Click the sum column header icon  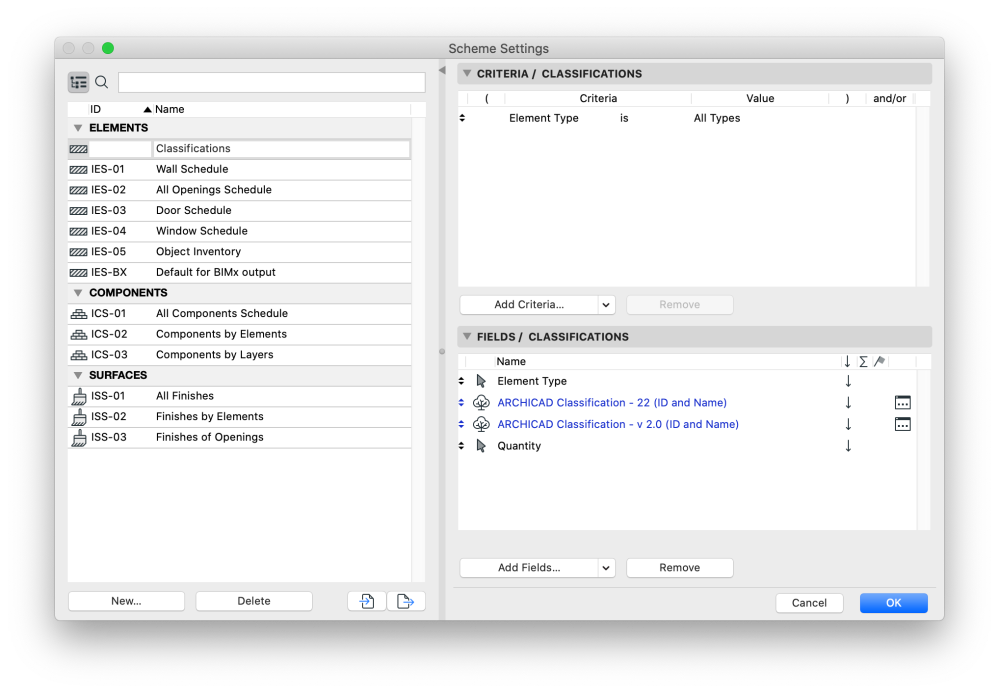pos(863,362)
